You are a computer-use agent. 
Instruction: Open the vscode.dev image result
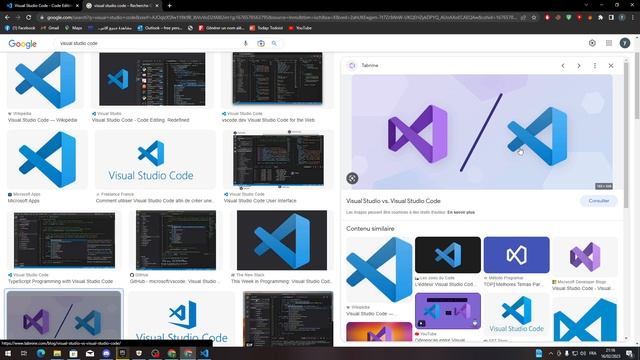[x=278, y=78]
